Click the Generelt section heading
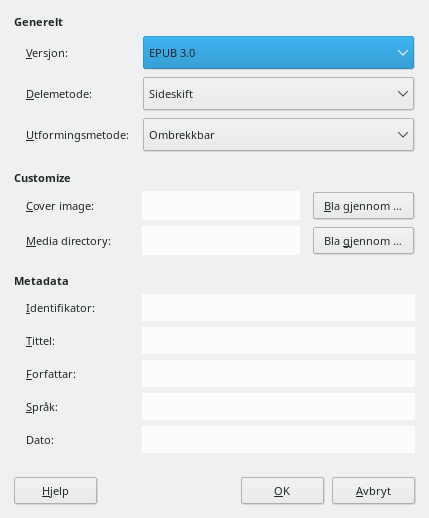Image resolution: width=429 pixels, height=518 pixels. coord(38,22)
